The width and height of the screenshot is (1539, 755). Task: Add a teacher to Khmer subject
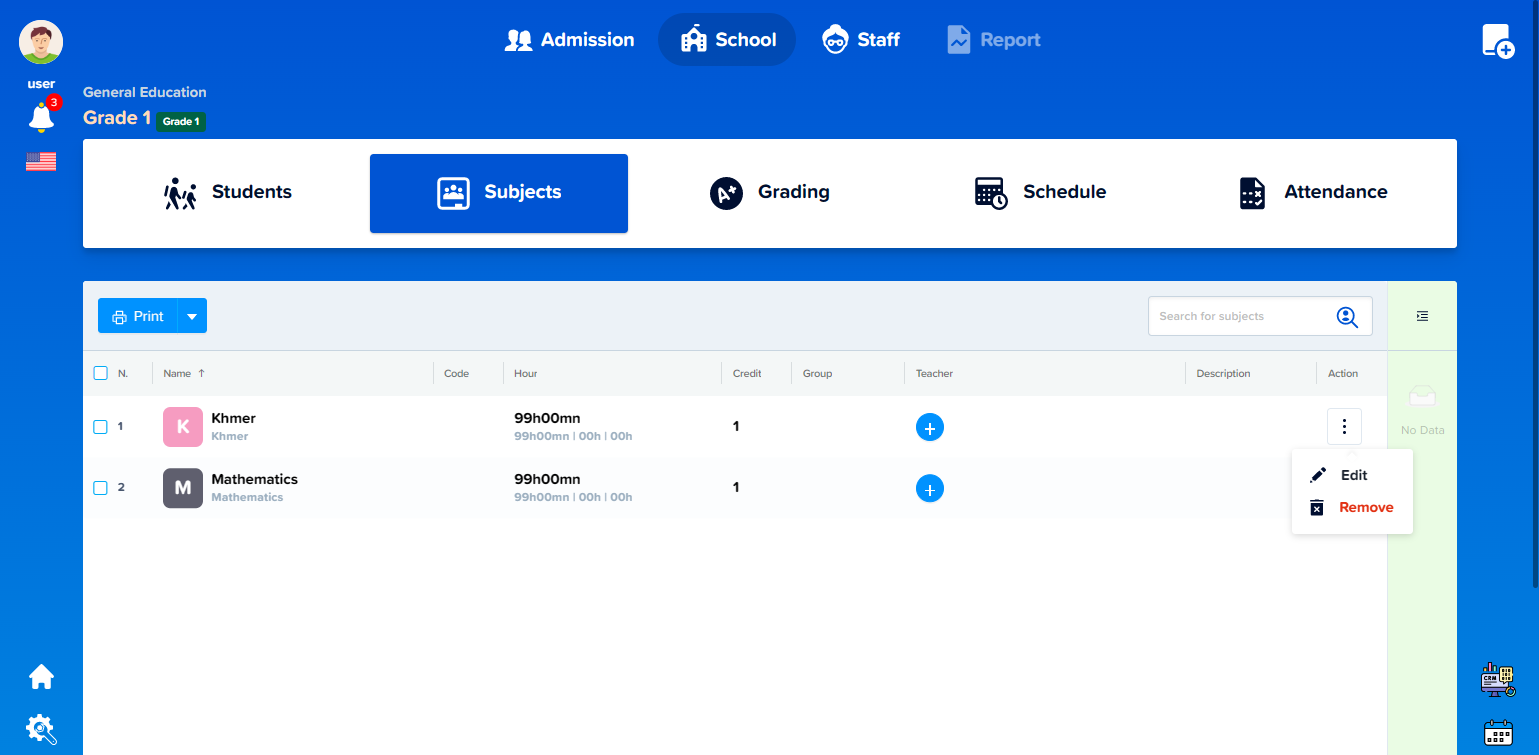click(x=929, y=427)
